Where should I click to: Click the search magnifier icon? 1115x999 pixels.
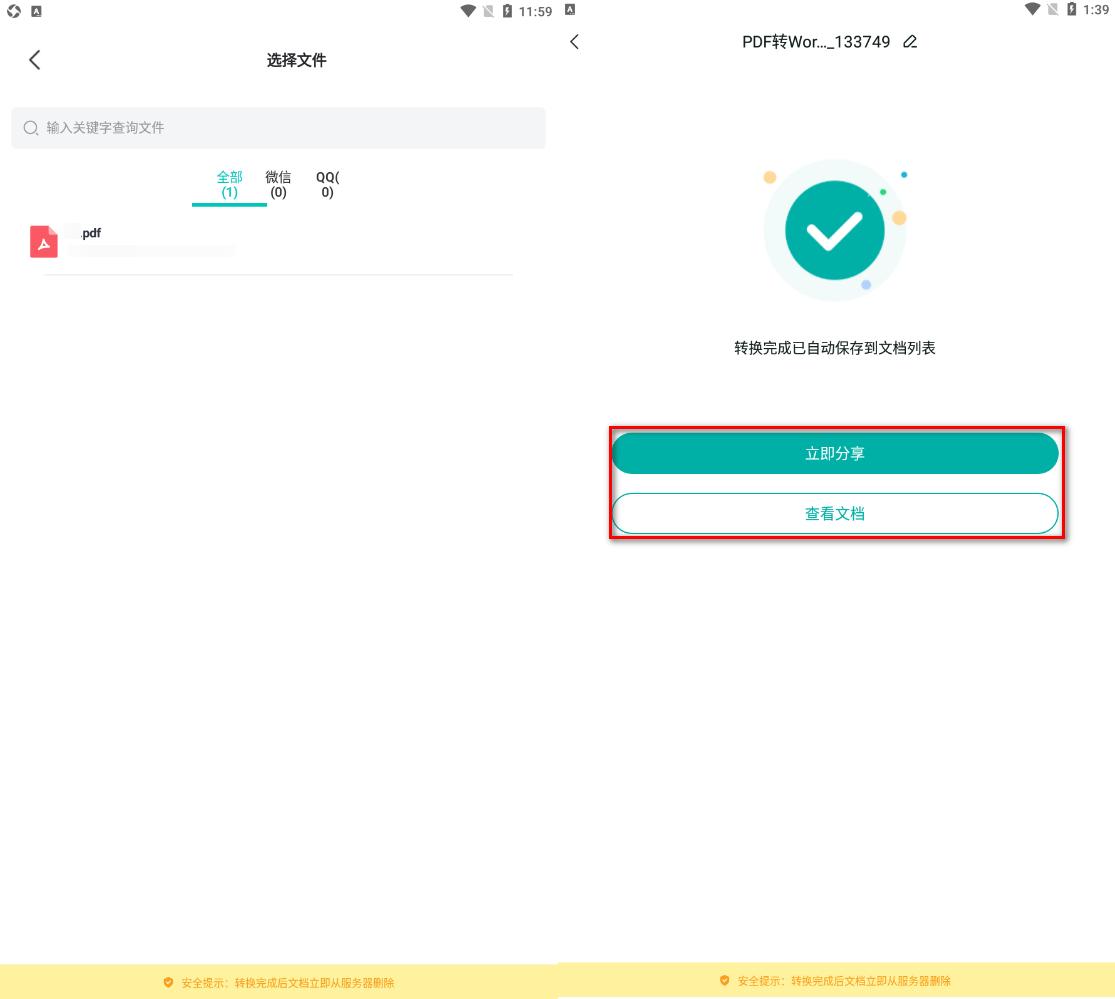pos(31,128)
